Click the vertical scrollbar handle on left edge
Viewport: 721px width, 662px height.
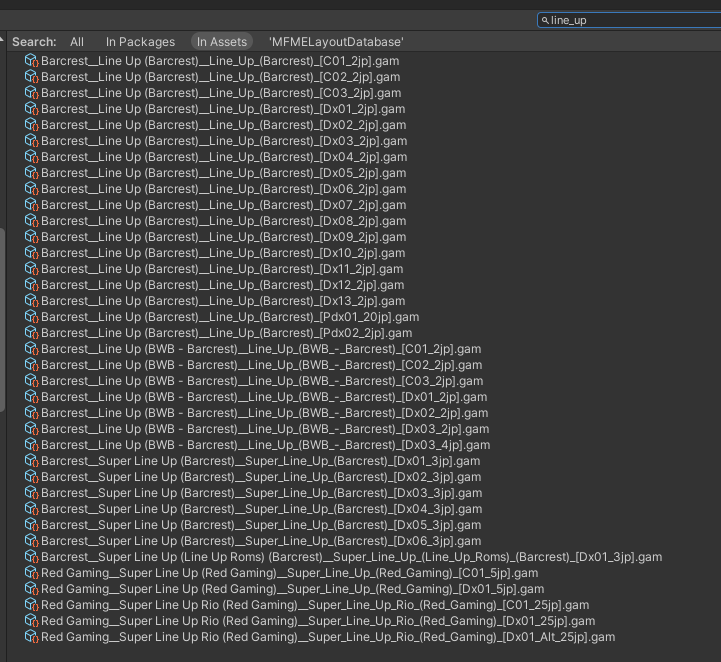tap(2, 320)
